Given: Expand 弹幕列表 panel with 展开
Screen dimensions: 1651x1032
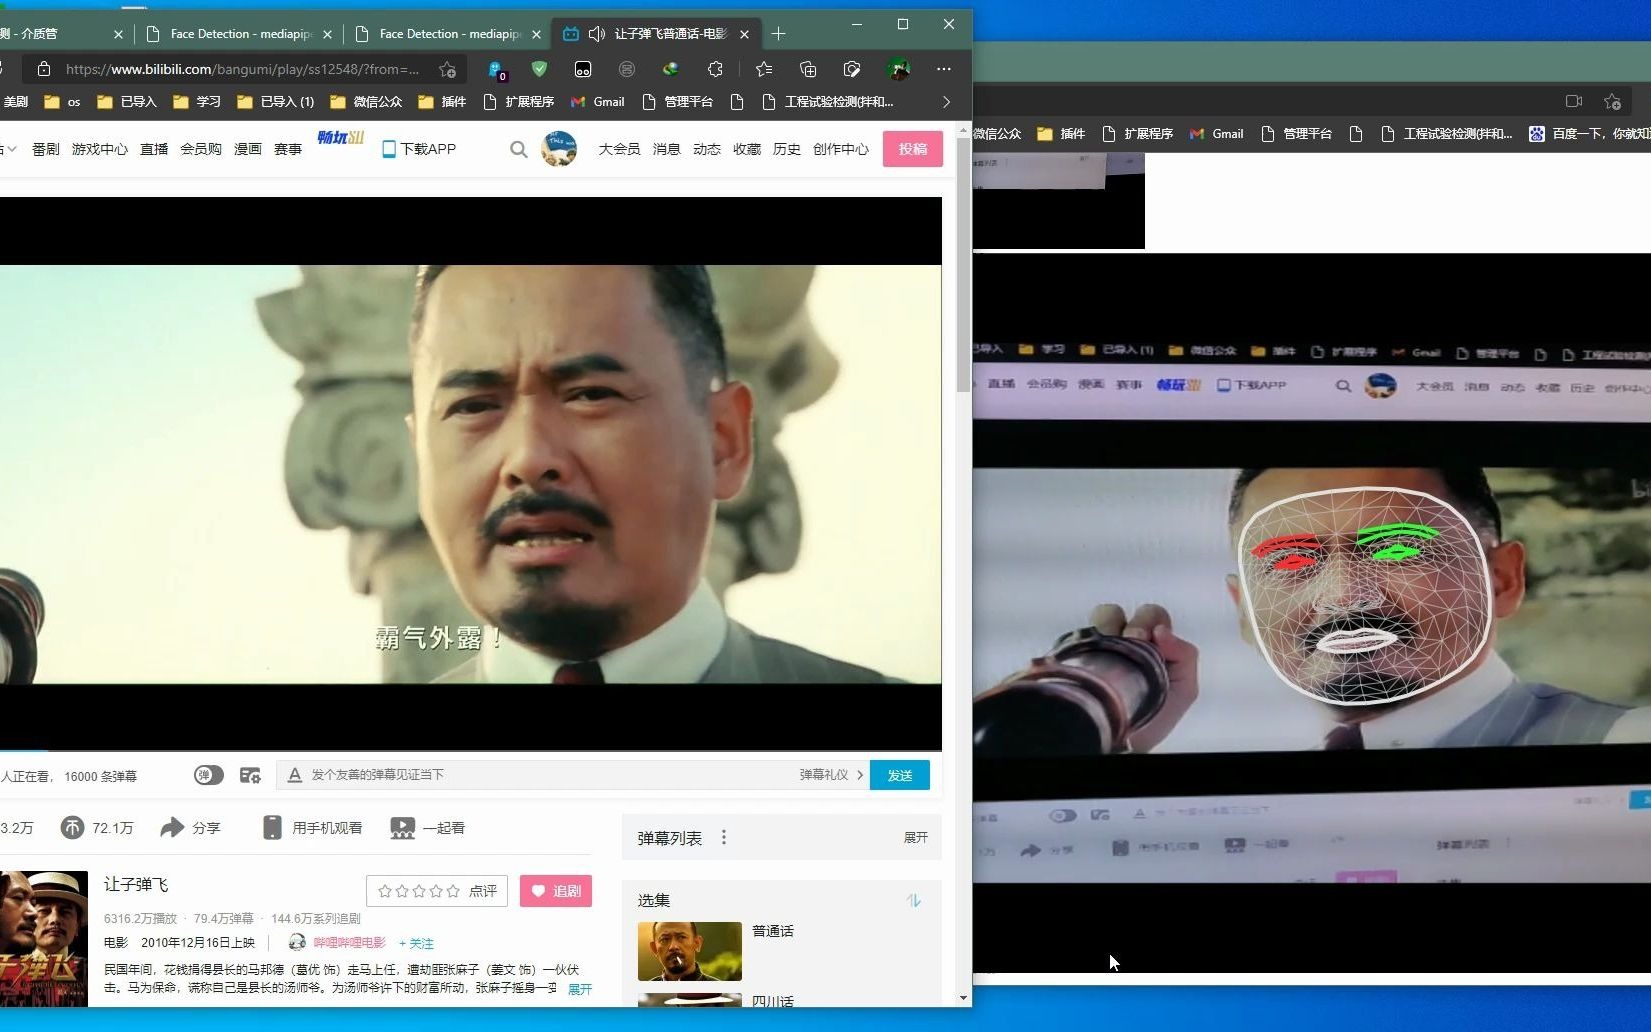Looking at the screenshot, I should tap(916, 838).
